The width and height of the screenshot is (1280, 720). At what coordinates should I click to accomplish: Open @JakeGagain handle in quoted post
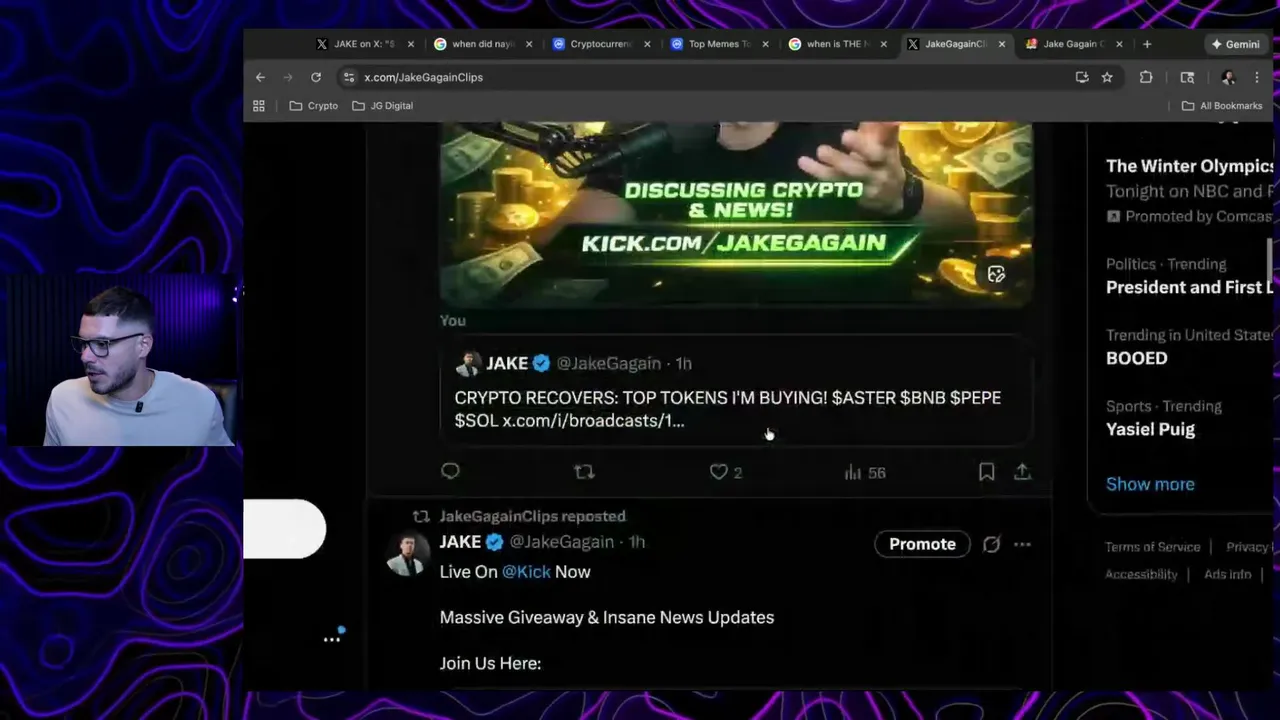pyautogui.click(x=608, y=363)
